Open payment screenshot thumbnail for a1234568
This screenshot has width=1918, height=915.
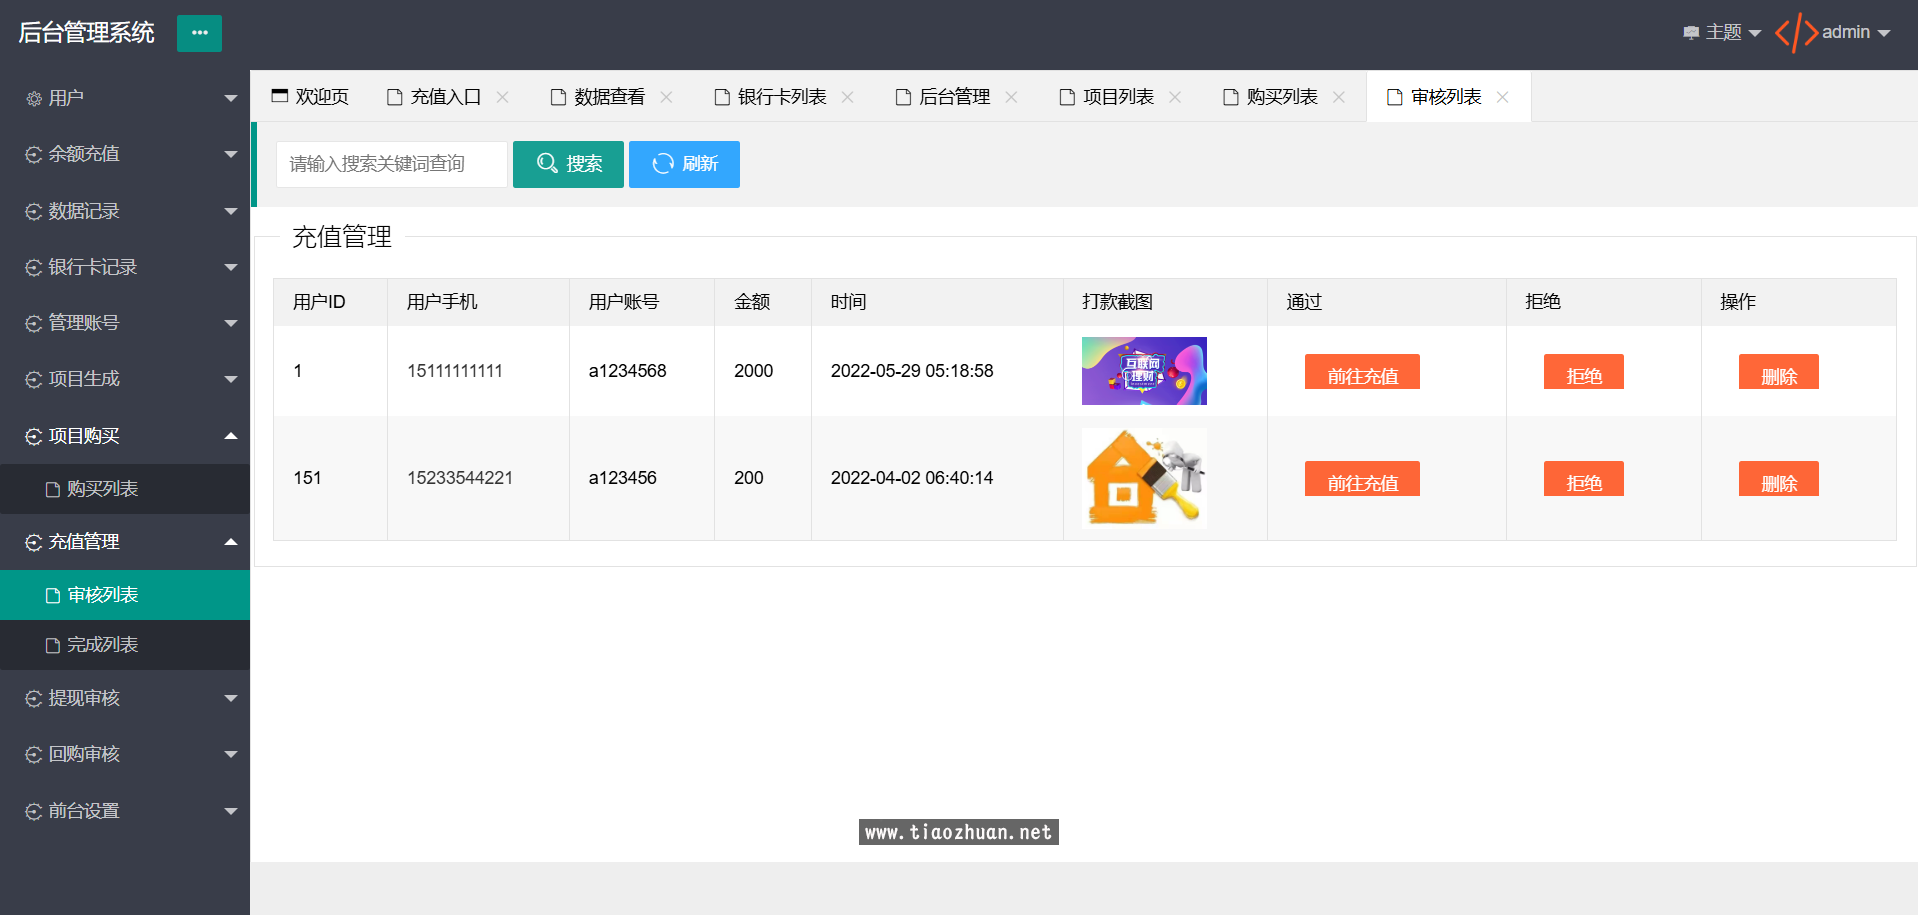[1144, 371]
